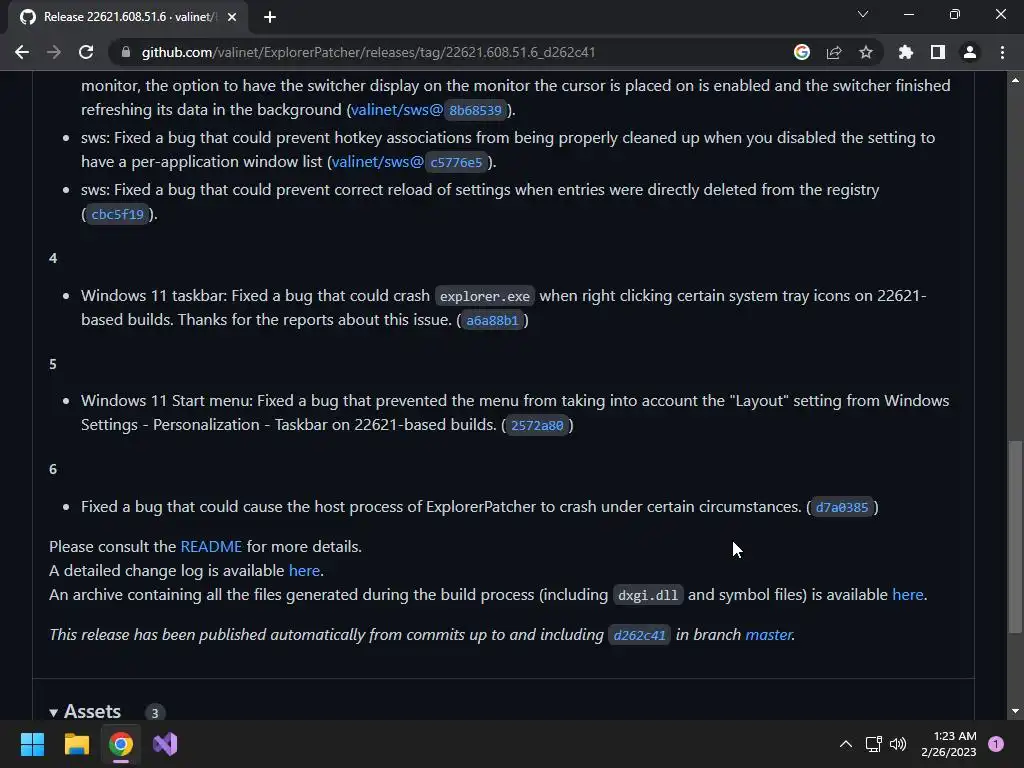
Task: Open the Chrome profile menu
Action: point(969,52)
